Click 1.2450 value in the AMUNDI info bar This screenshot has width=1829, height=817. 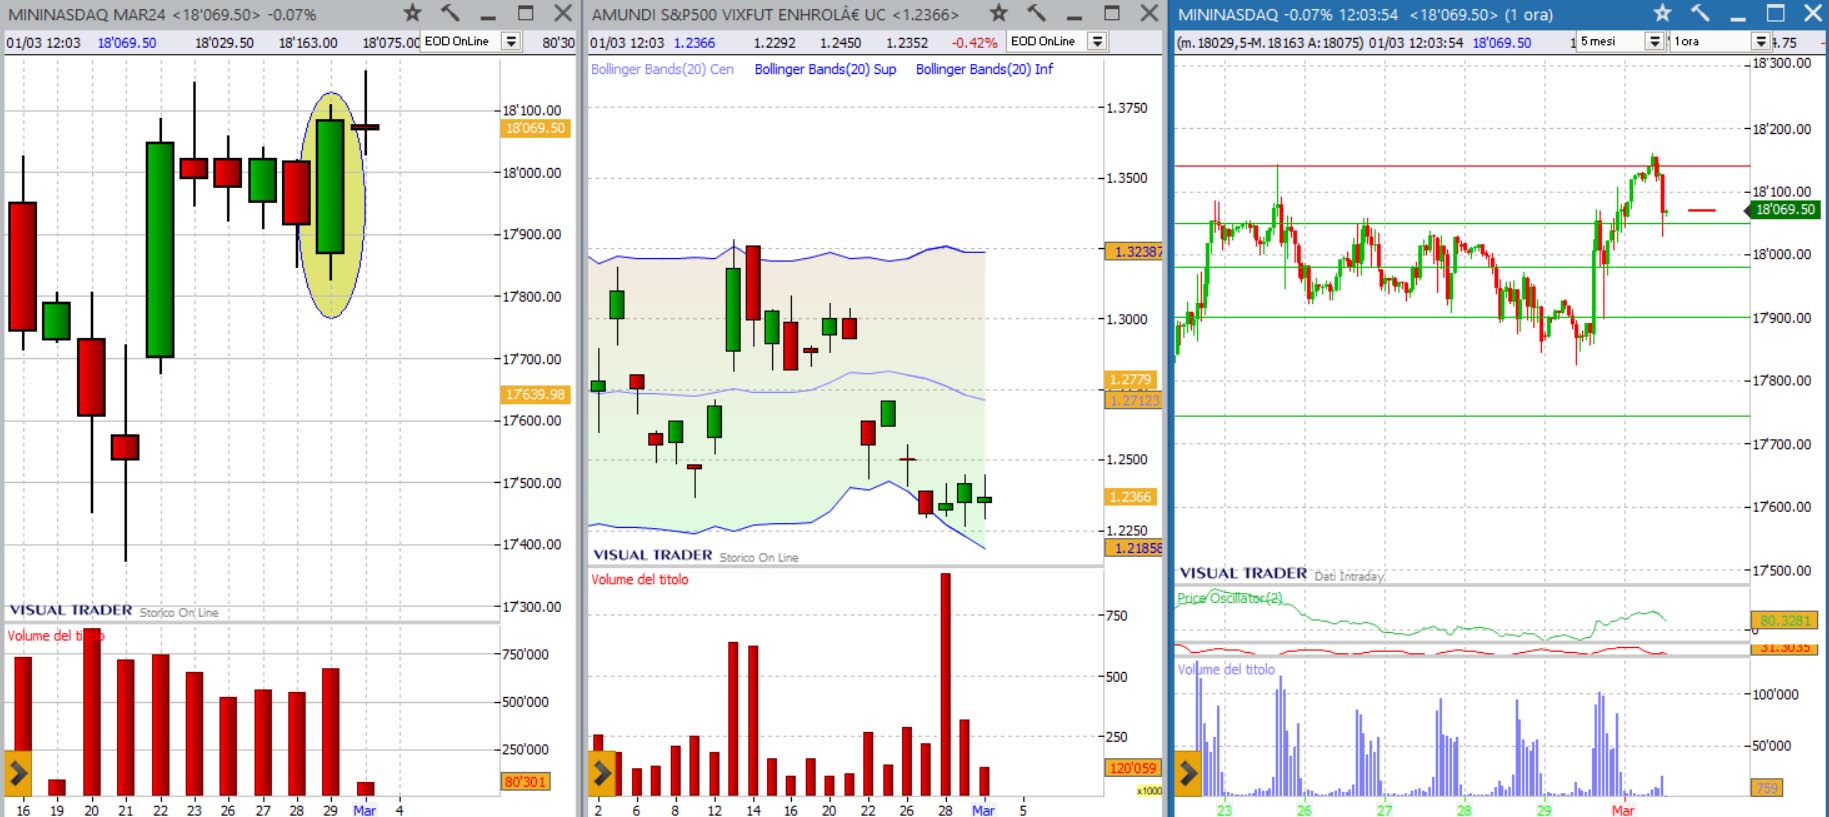click(840, 42)
